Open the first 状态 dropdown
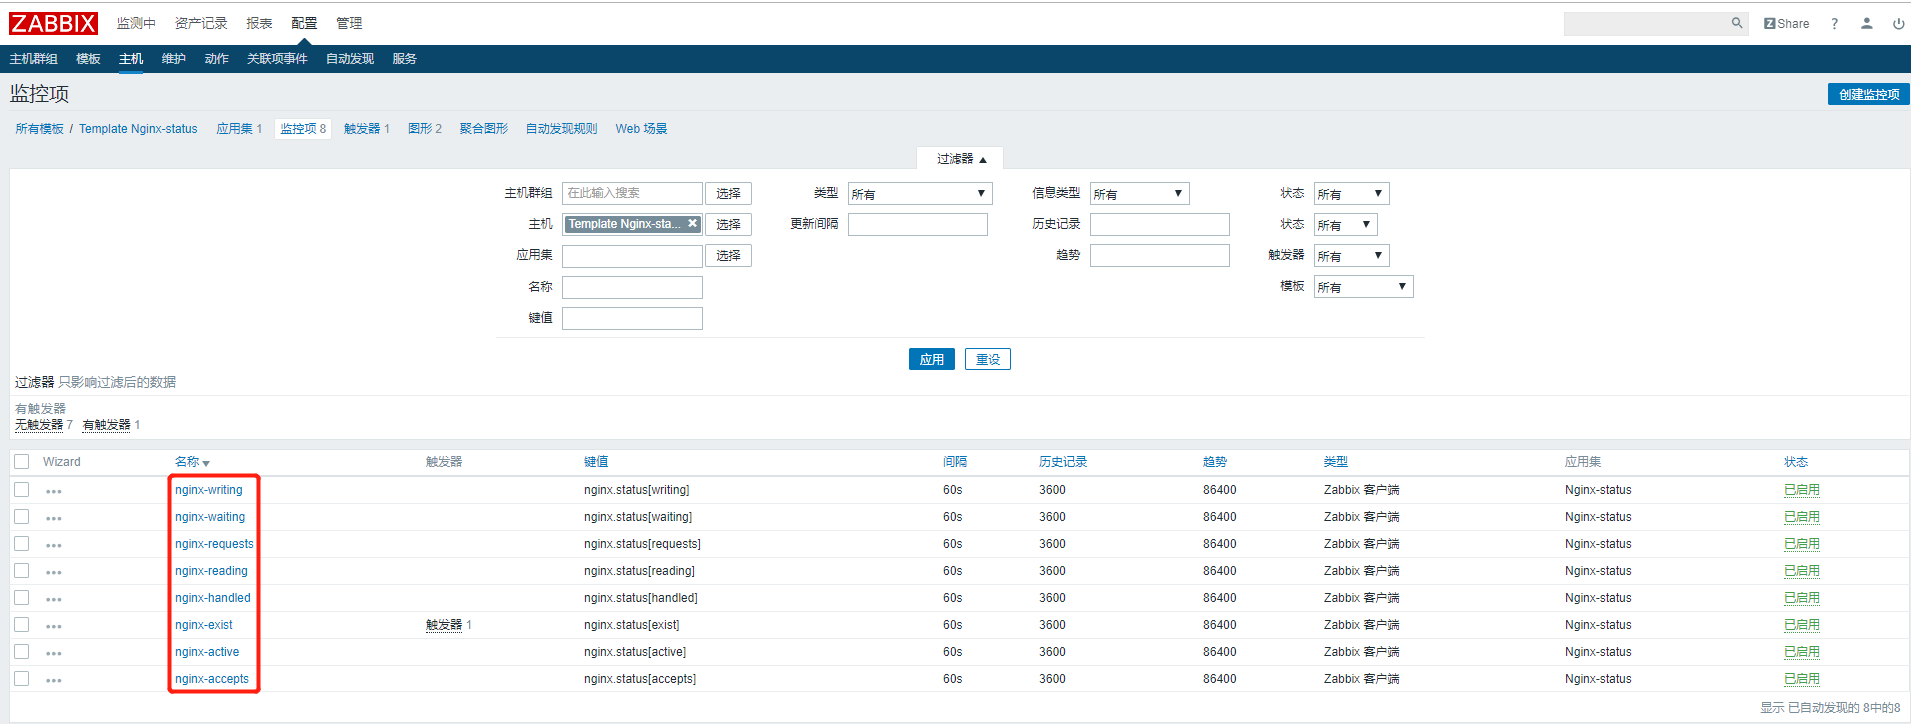 1351,194
